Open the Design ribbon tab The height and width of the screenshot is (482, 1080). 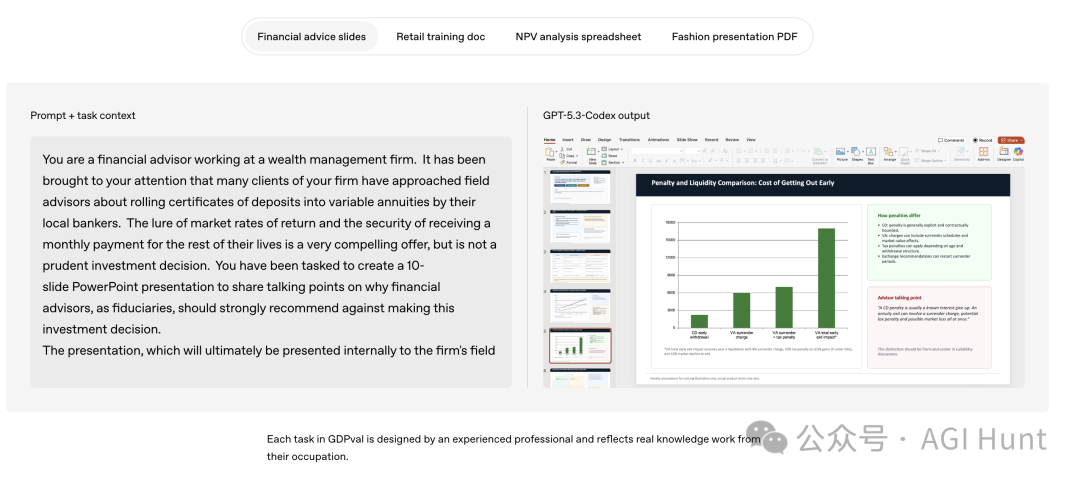pyautogui.click(x=604, y=140)
